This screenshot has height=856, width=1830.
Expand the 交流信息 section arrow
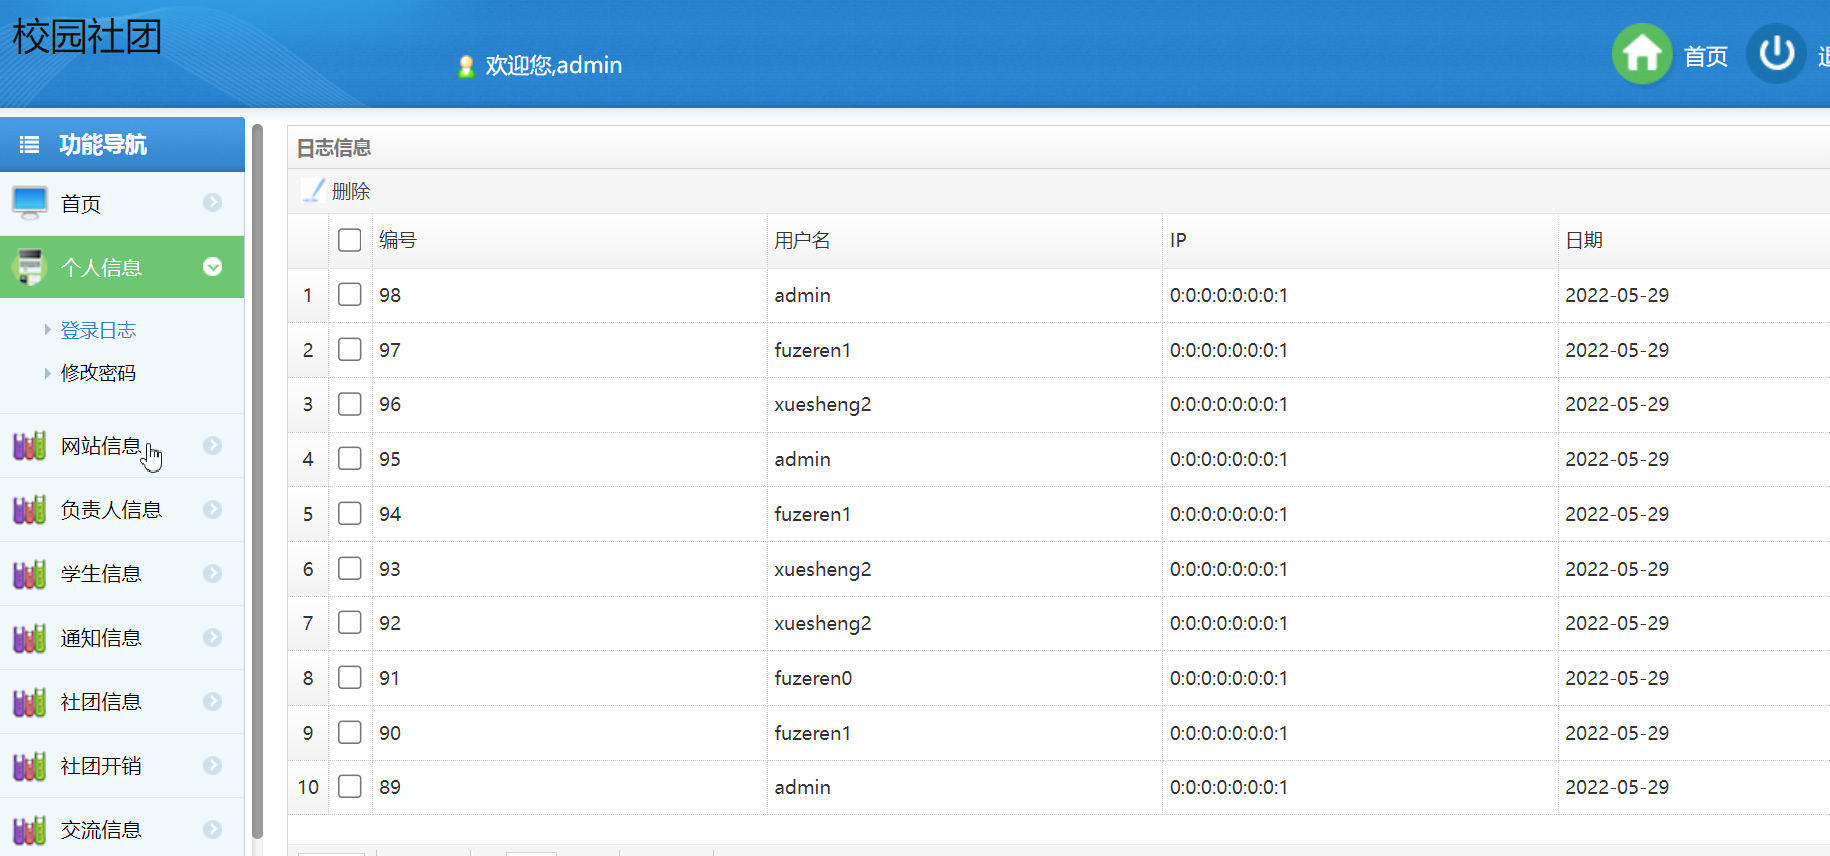tap(212, 829)
